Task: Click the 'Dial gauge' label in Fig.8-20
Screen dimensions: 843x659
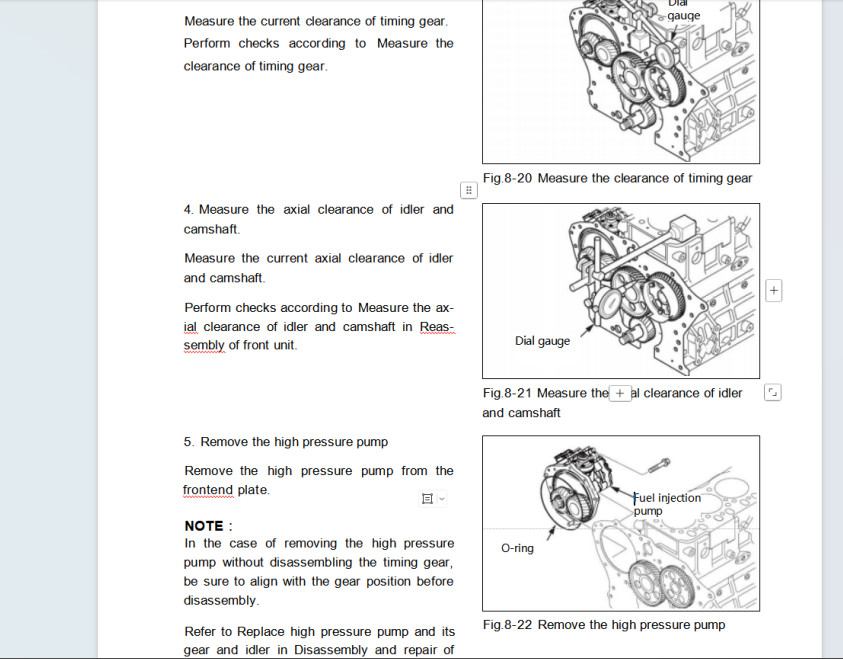Action: coord(683,10)
